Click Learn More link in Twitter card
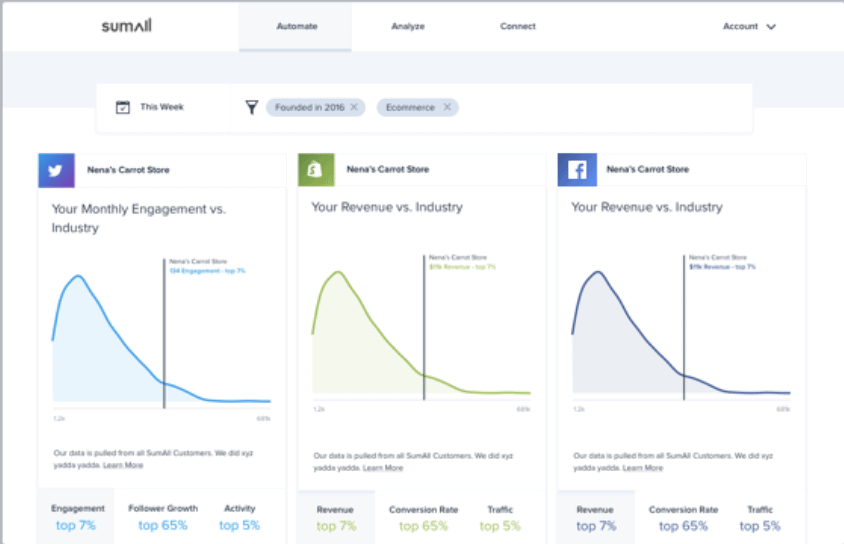 (123, 465)
